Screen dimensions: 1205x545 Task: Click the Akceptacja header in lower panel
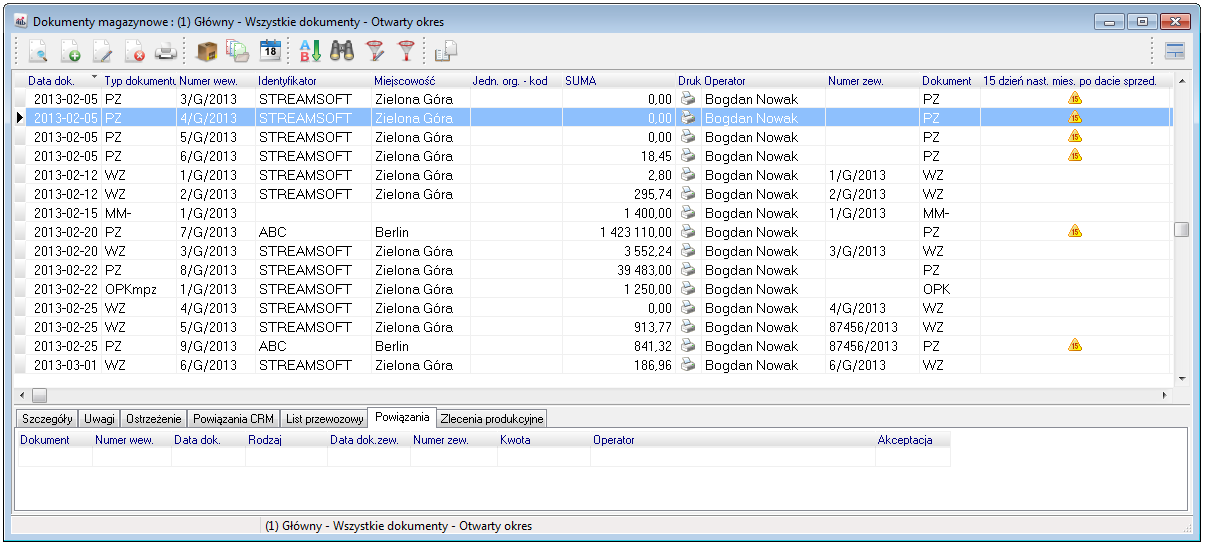[912, 440]
